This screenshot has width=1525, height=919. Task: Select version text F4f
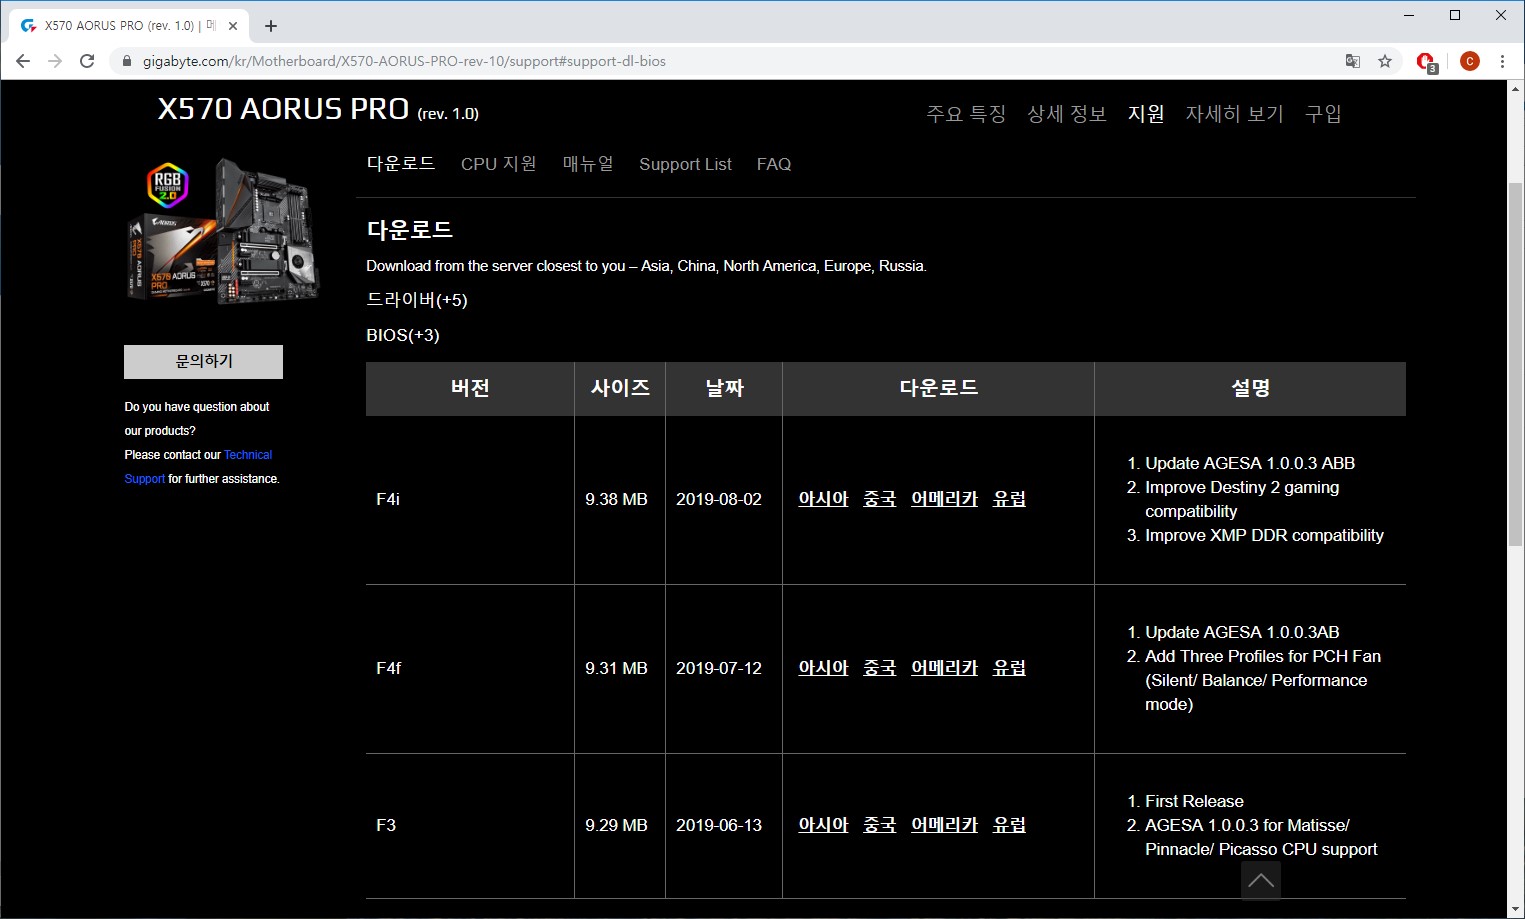point(389,668)
